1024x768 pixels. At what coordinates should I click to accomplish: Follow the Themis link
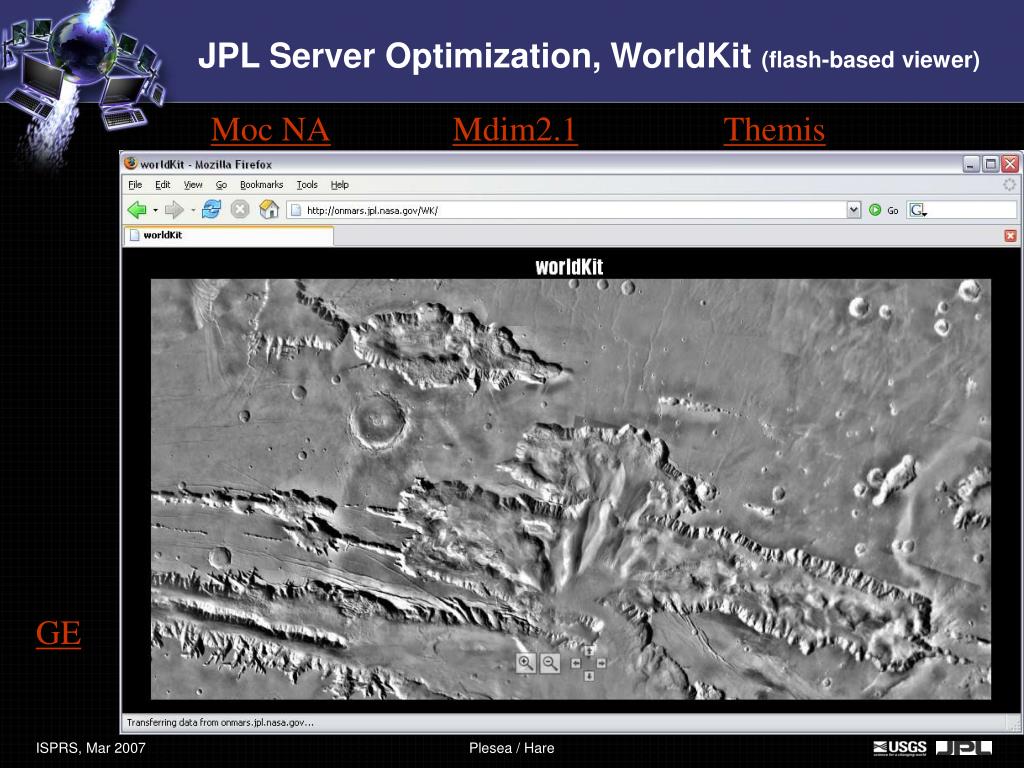pos(774,129)
